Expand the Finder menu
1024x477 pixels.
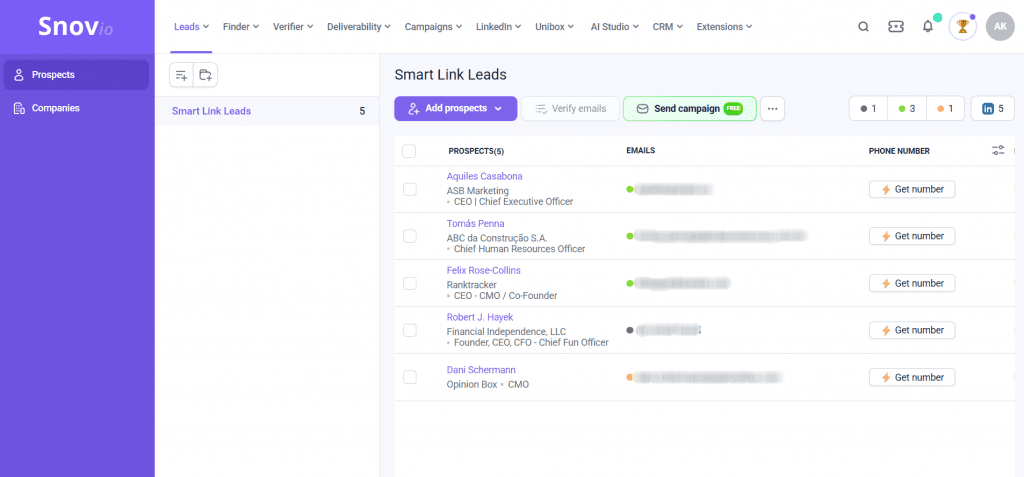(x=241, y=27)
